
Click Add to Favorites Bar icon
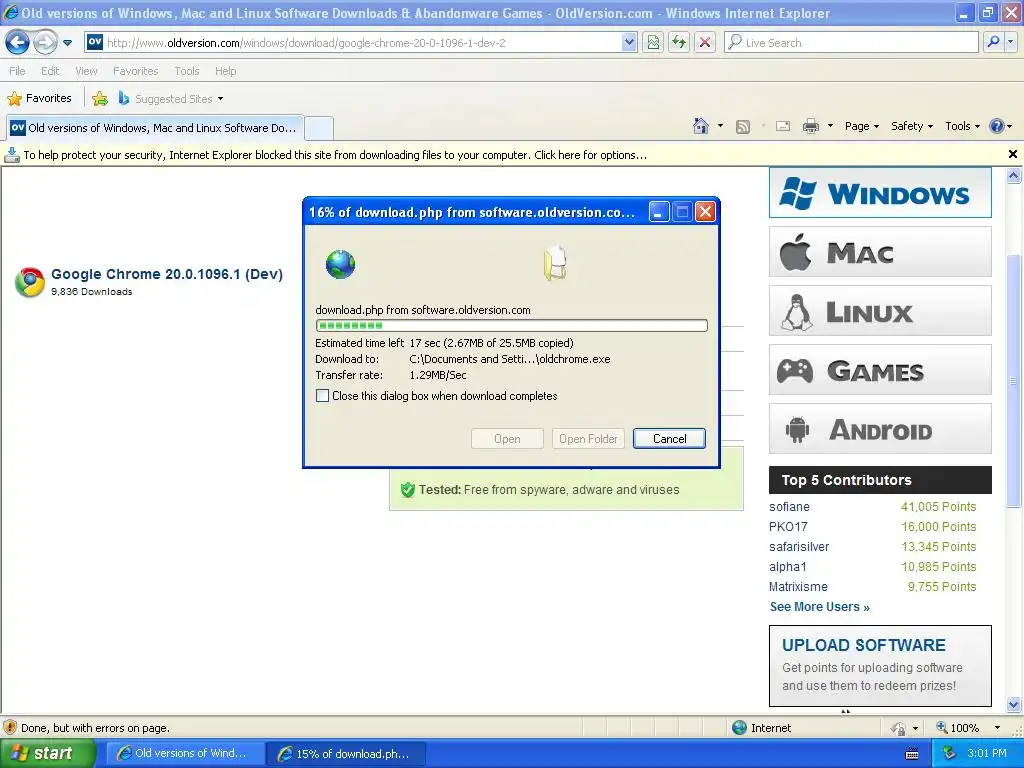[x=100, y=99]
